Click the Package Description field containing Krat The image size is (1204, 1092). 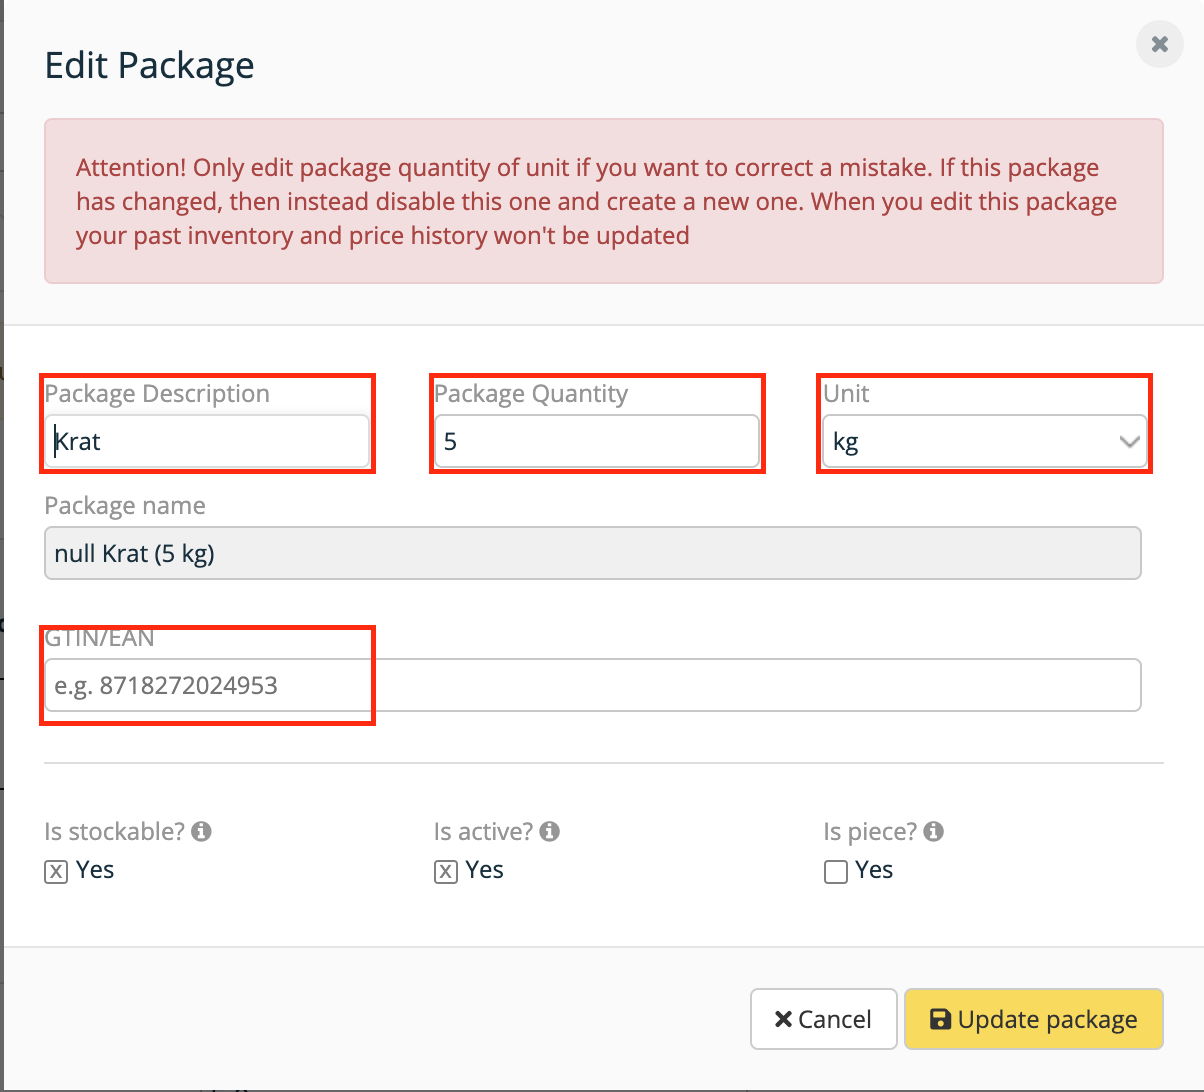207,441
